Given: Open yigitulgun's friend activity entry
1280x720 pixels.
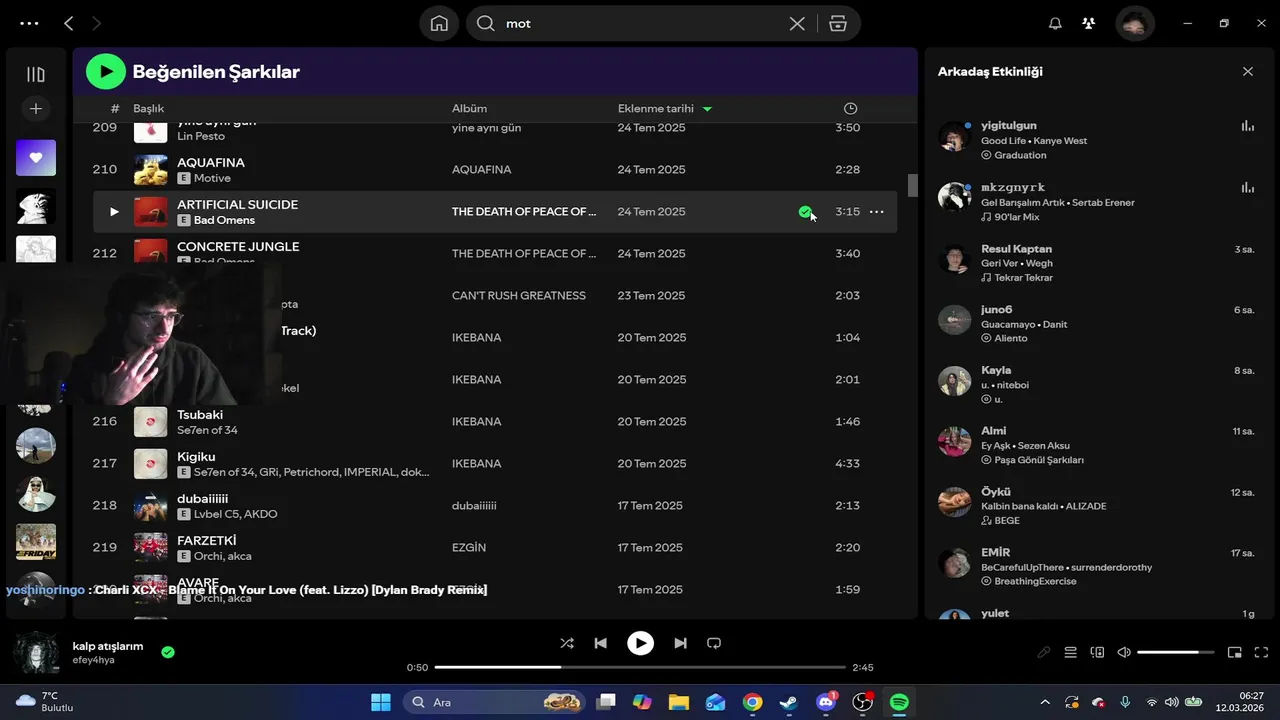Looking at the screenshot, I should click(x=1096, y=140).
